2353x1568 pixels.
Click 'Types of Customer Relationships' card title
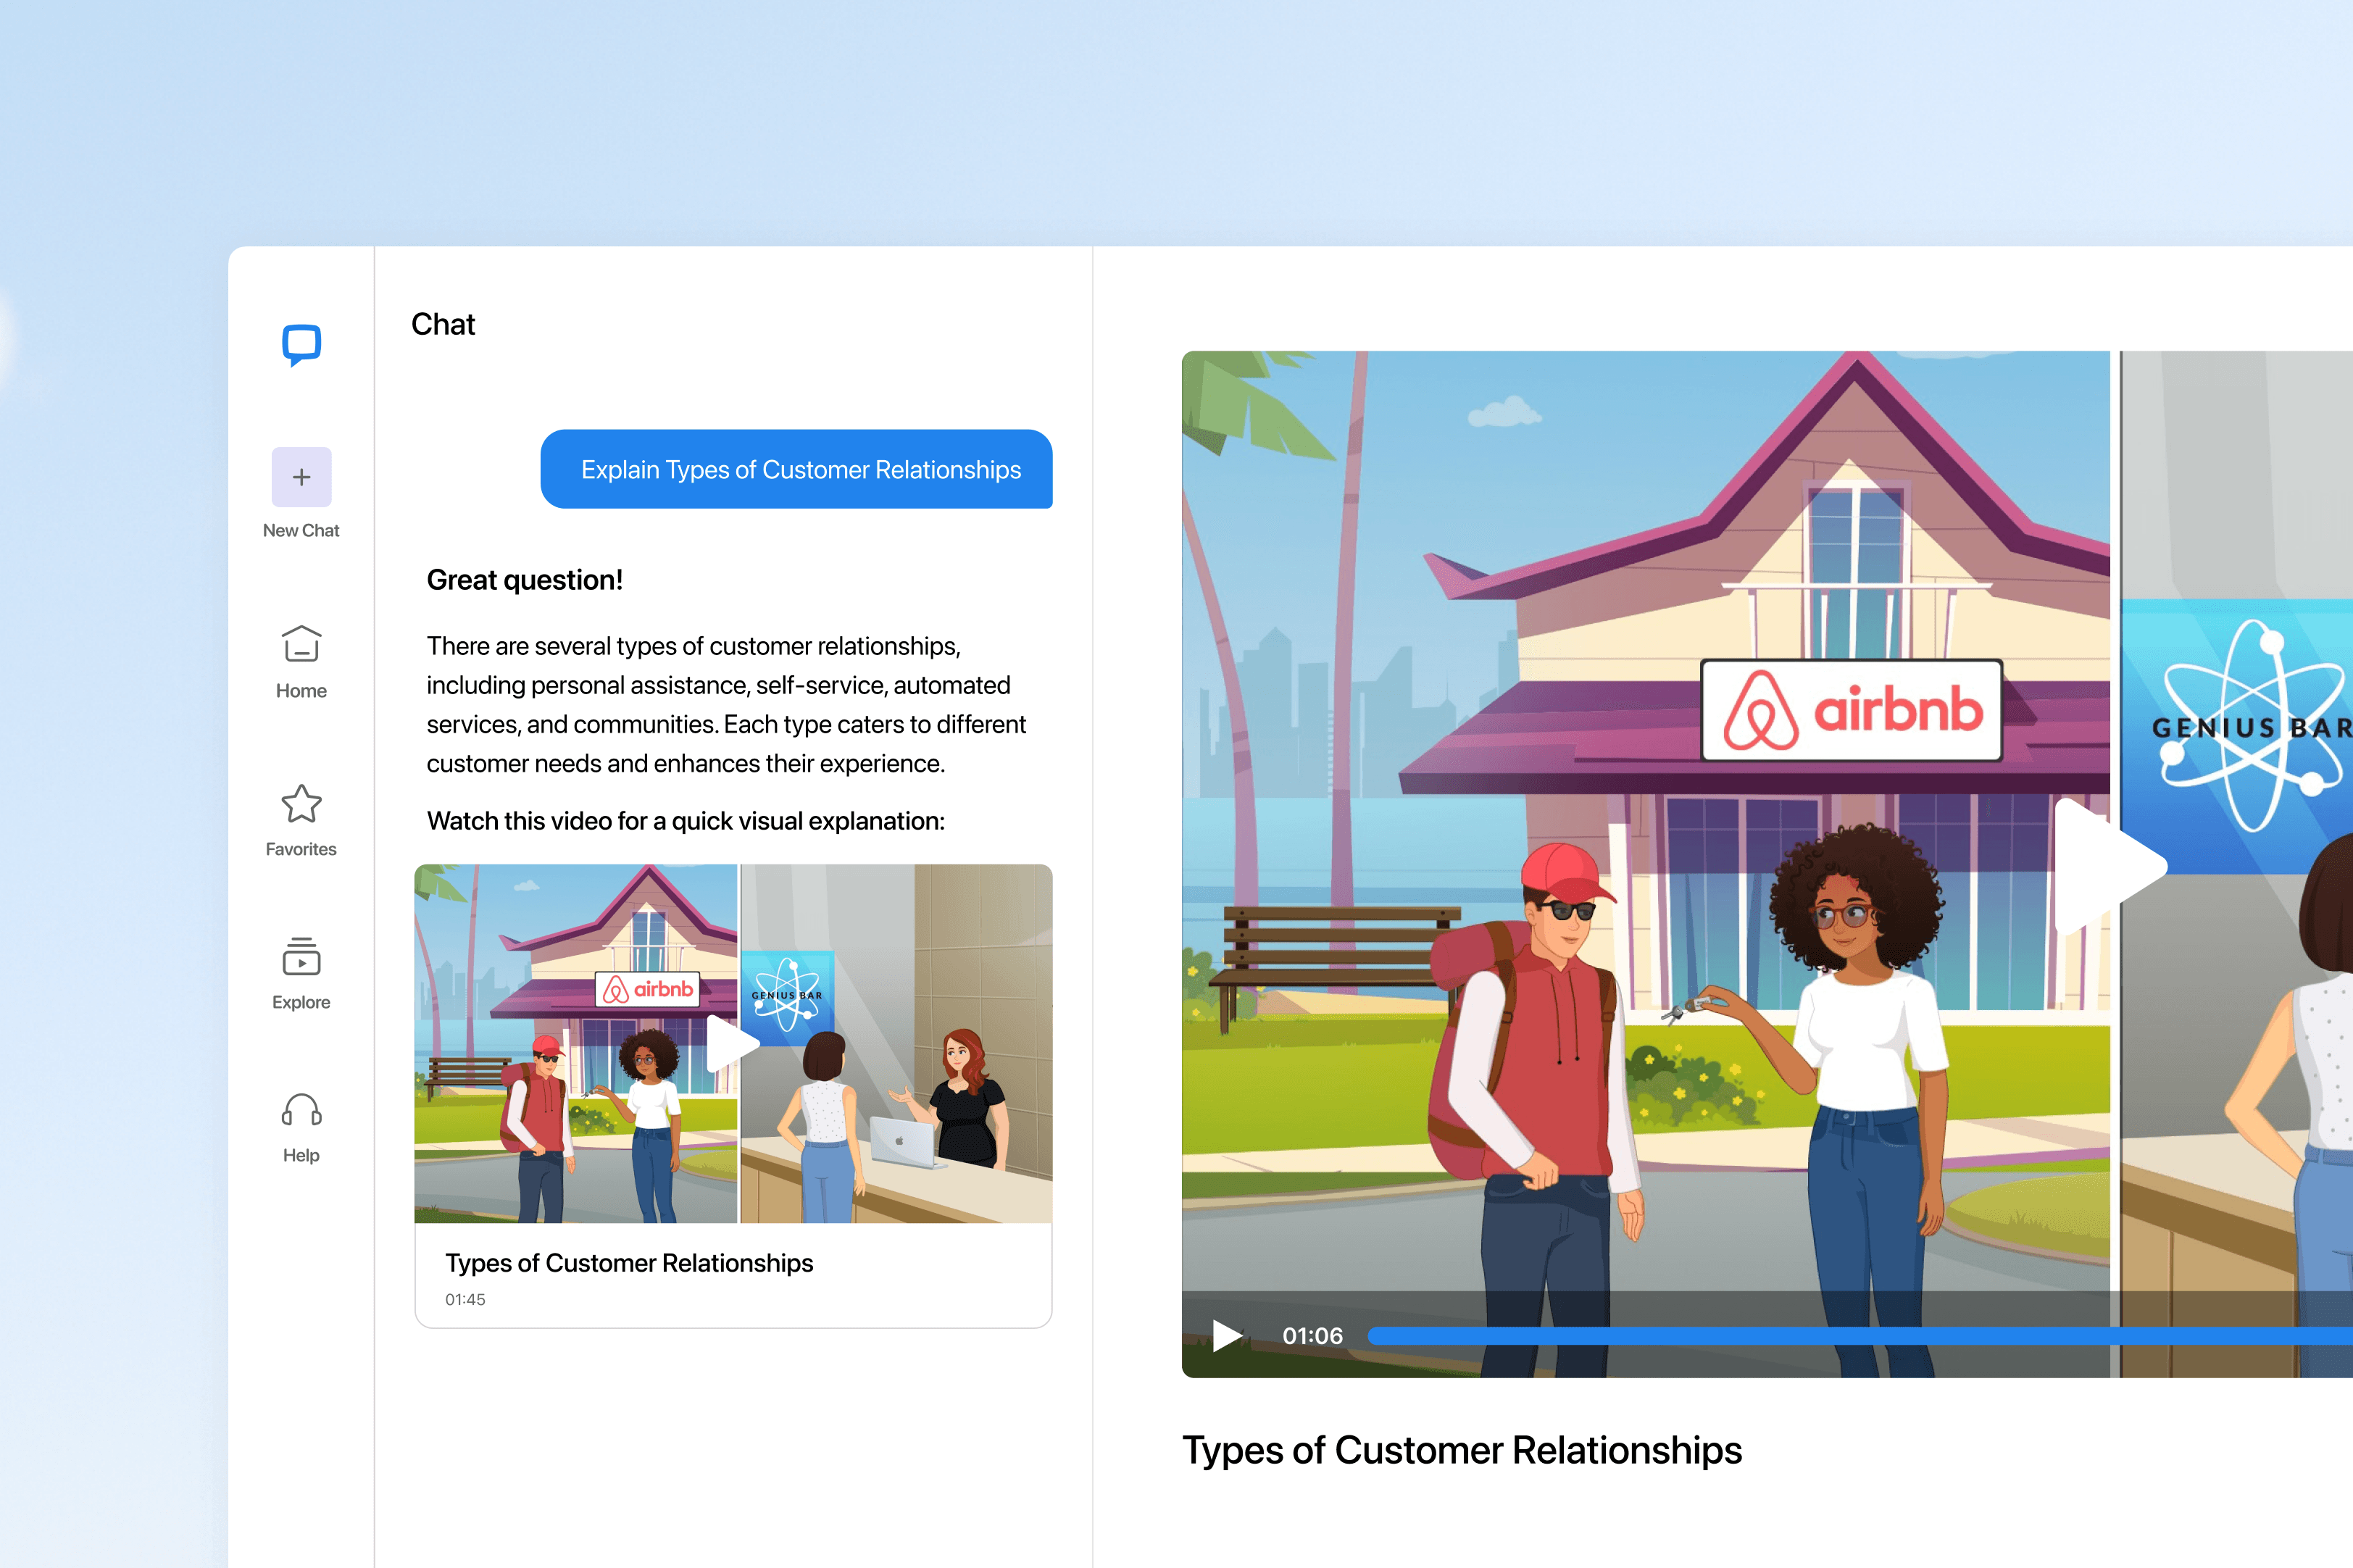(x=629, y=1263)
